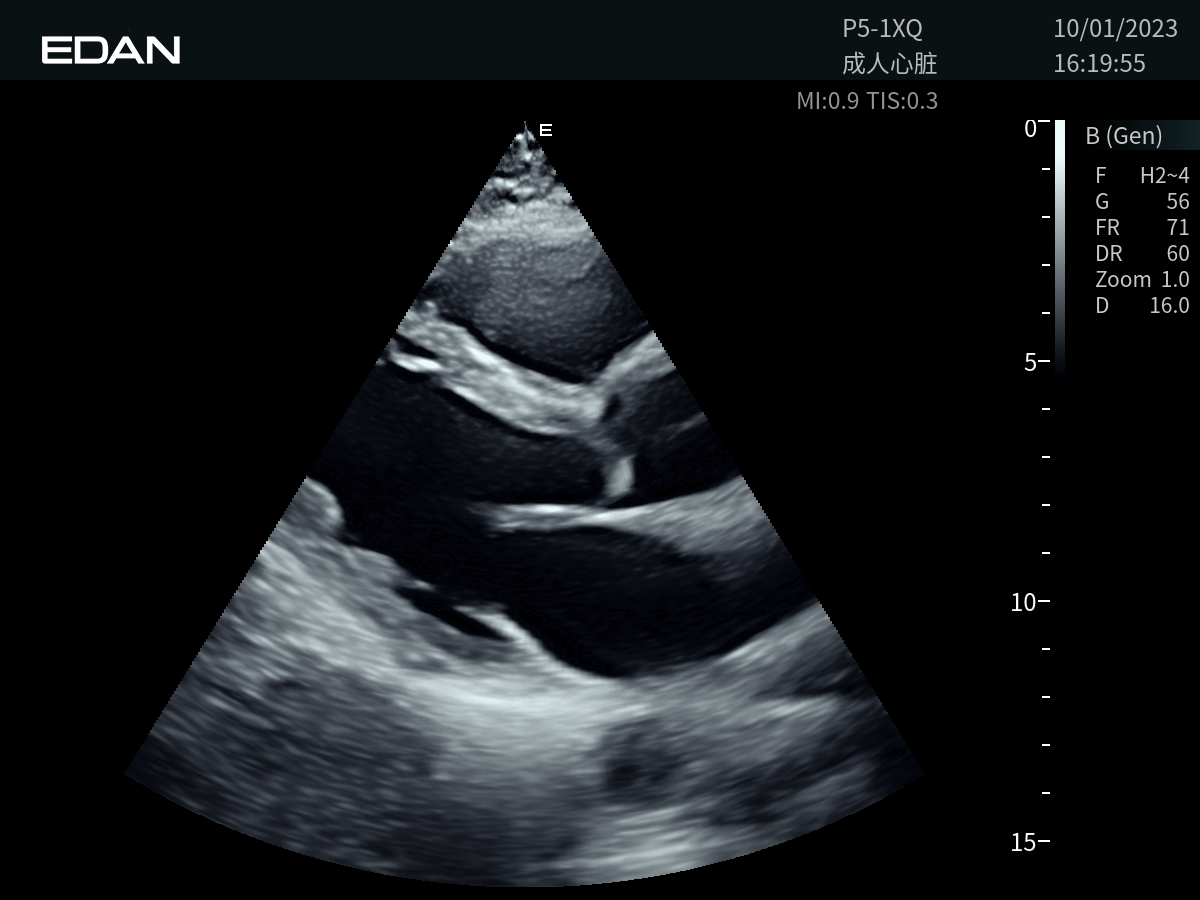Click the EDAN logo

(x=111, y=50)
